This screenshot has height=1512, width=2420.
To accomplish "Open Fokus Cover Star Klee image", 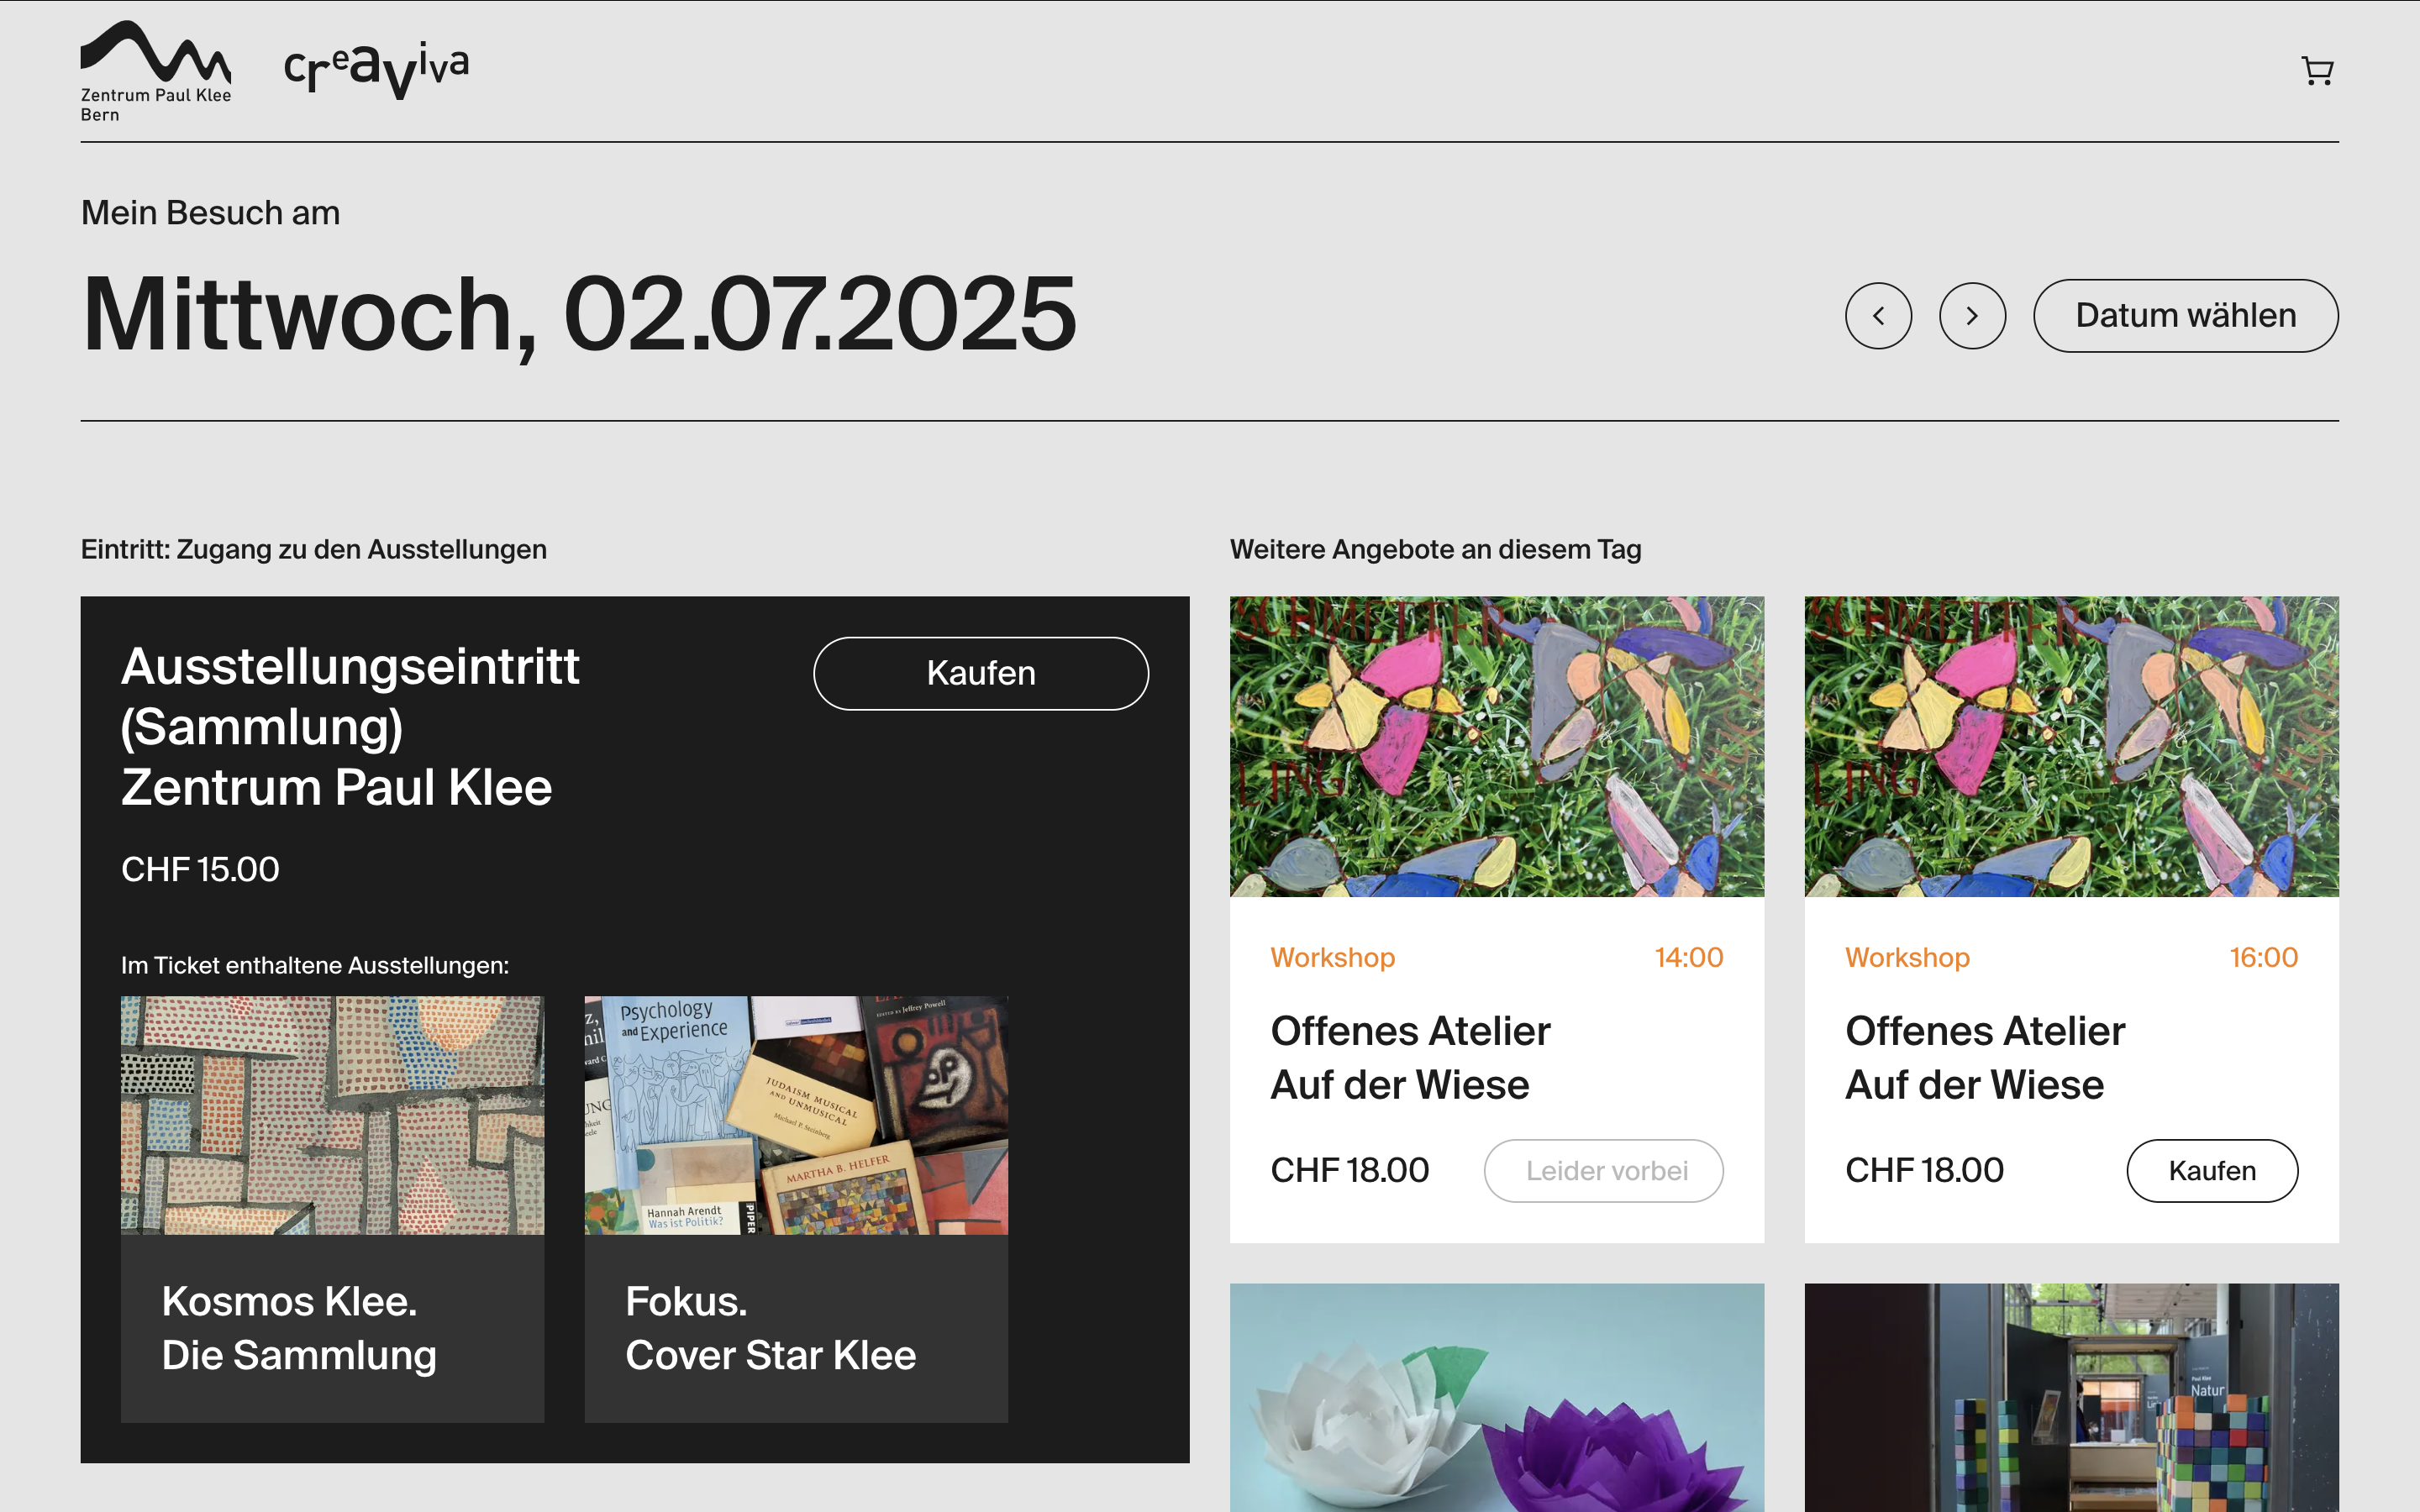I will pyautogui.click(x=796, y=1114).
